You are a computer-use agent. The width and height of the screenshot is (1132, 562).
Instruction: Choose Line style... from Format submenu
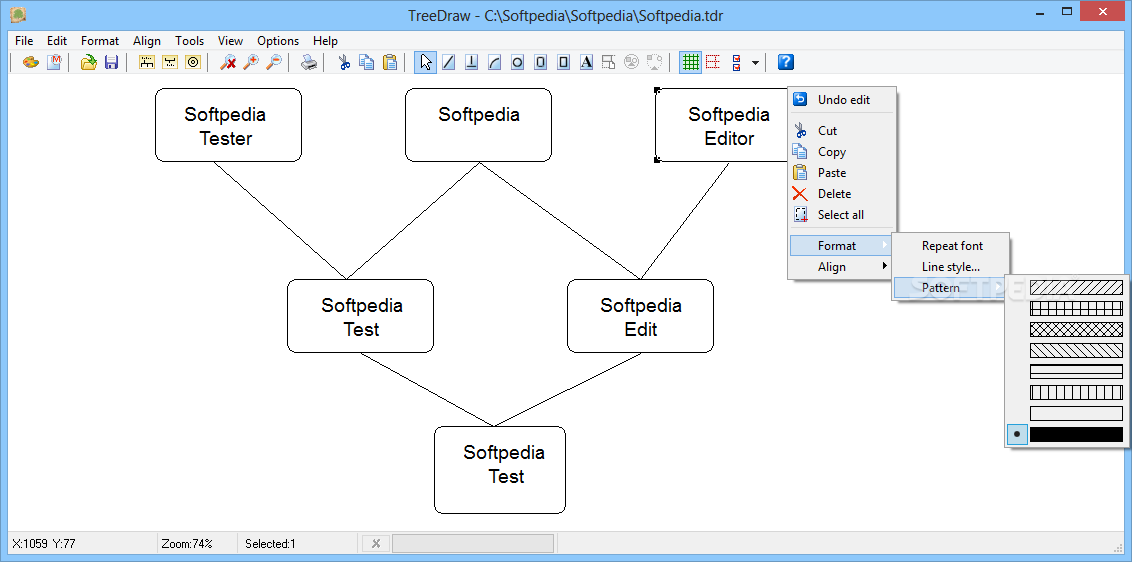coord(951,267)
